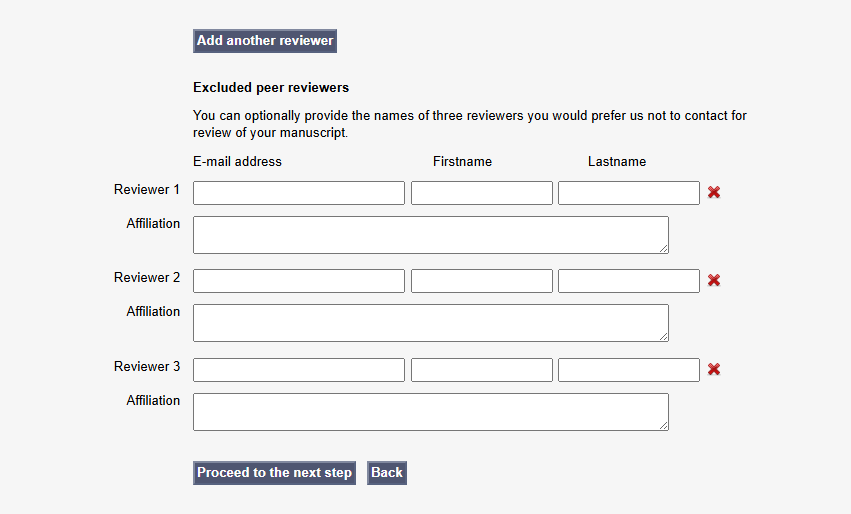Viewport: 851px width, 514px height.
Task: Focus Reviewer 2 e-mail address field
Action: pos(299,281)
